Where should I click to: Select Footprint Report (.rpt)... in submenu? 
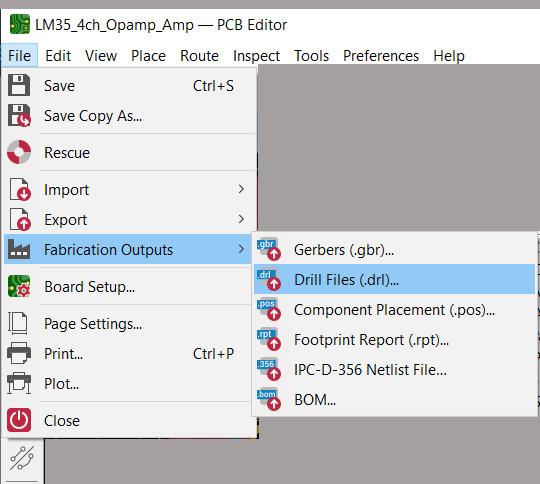(x=395, y=339)
